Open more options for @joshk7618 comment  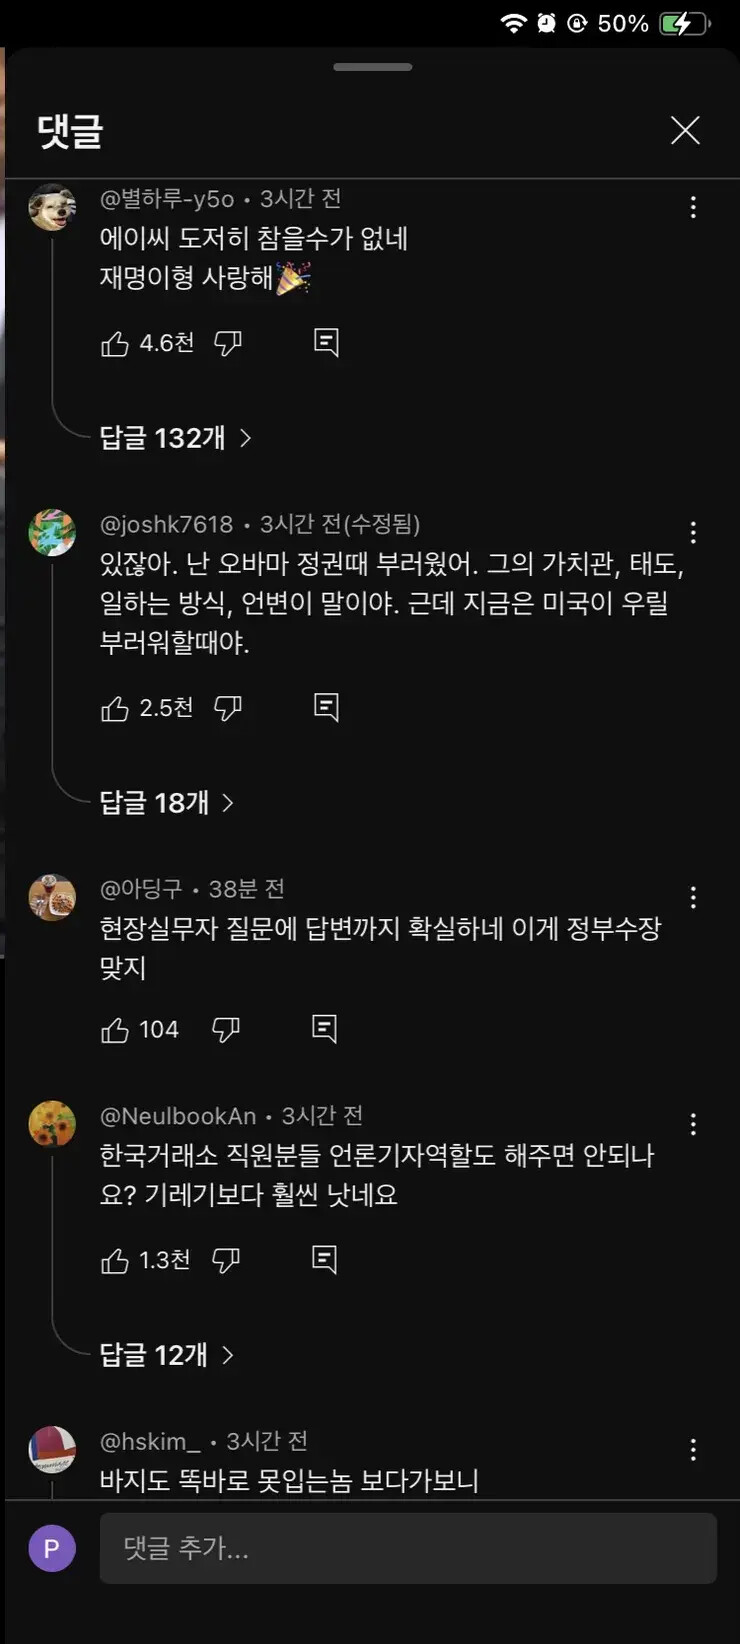pyautogui.click(x=693, y=533)
